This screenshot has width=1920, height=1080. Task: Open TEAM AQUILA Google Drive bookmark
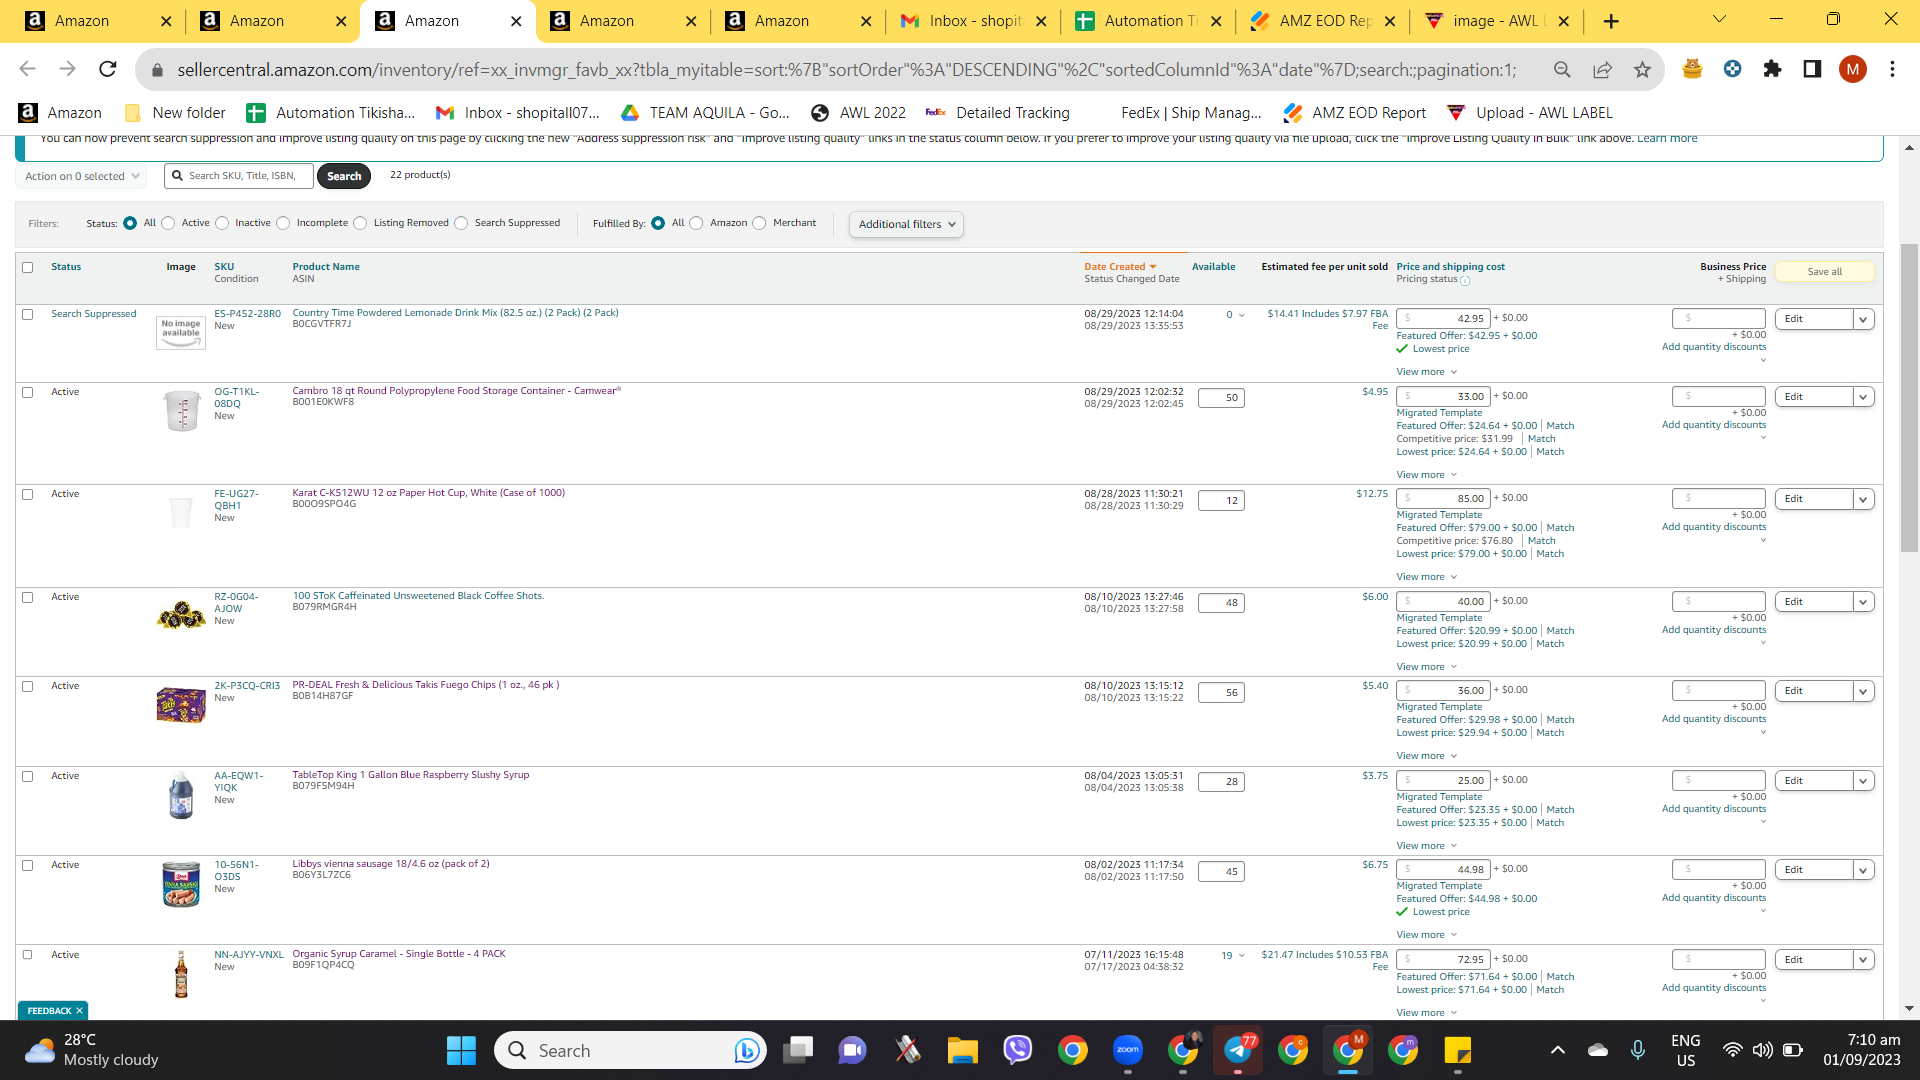(x=705, y=113)
